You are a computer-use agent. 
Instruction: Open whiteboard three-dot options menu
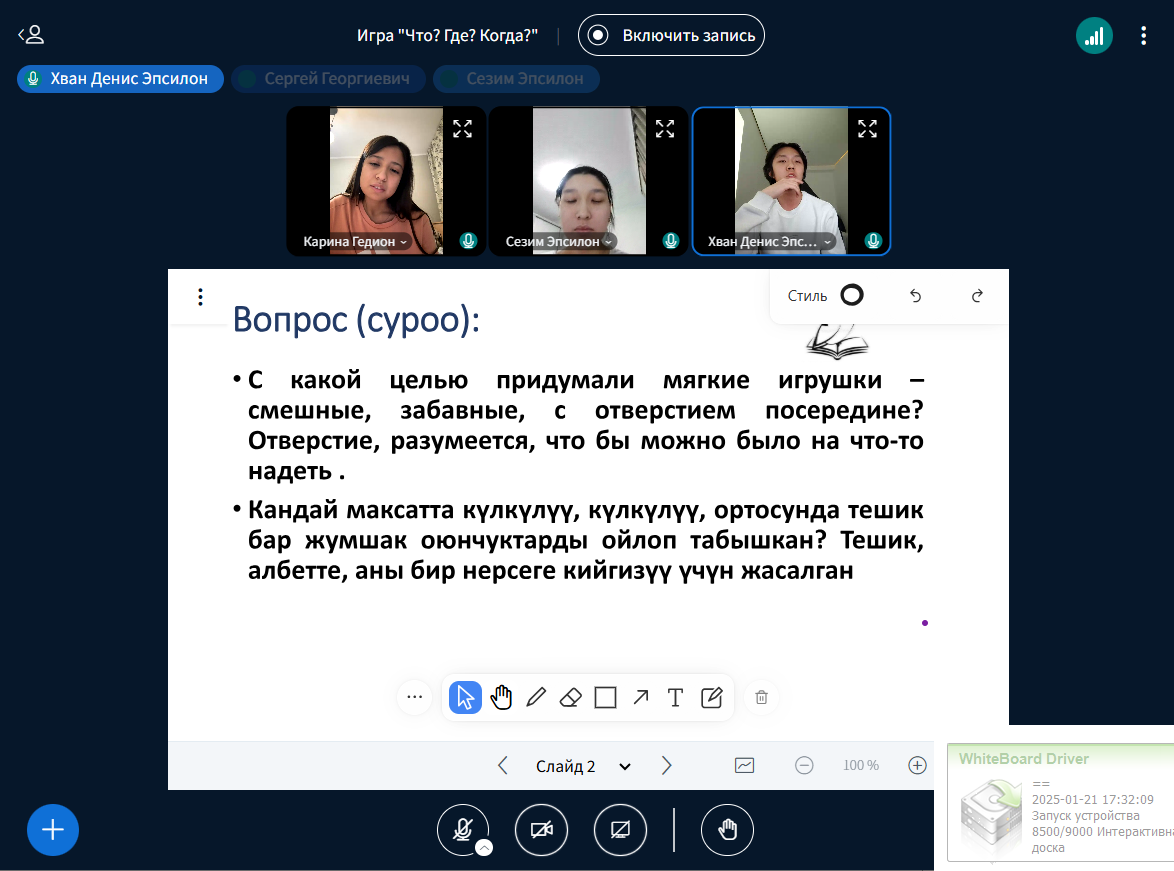tap(201, 297)
